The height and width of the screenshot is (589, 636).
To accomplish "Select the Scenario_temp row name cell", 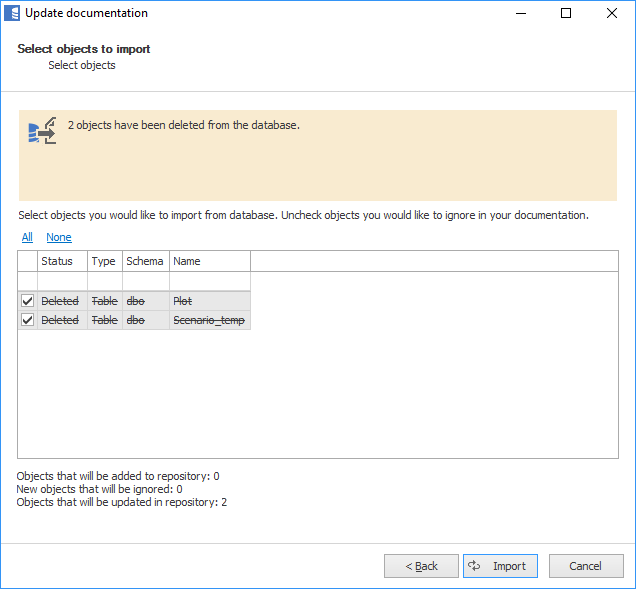I will click(209, 320).
